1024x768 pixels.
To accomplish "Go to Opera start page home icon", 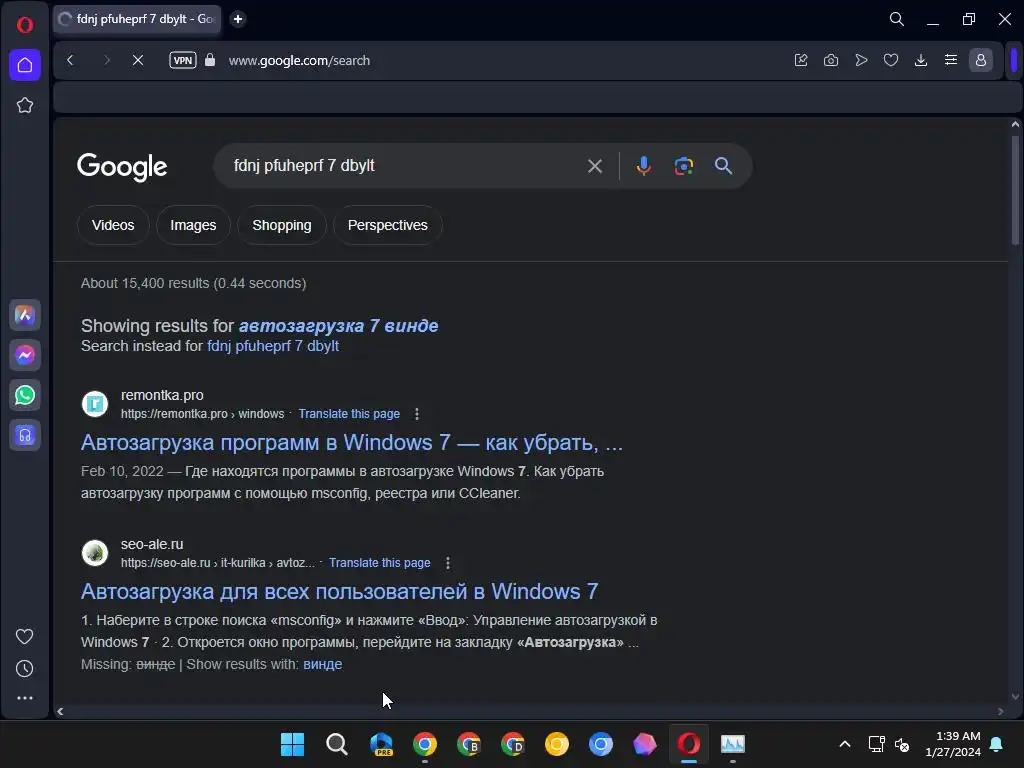I will (x=25, y=65).
